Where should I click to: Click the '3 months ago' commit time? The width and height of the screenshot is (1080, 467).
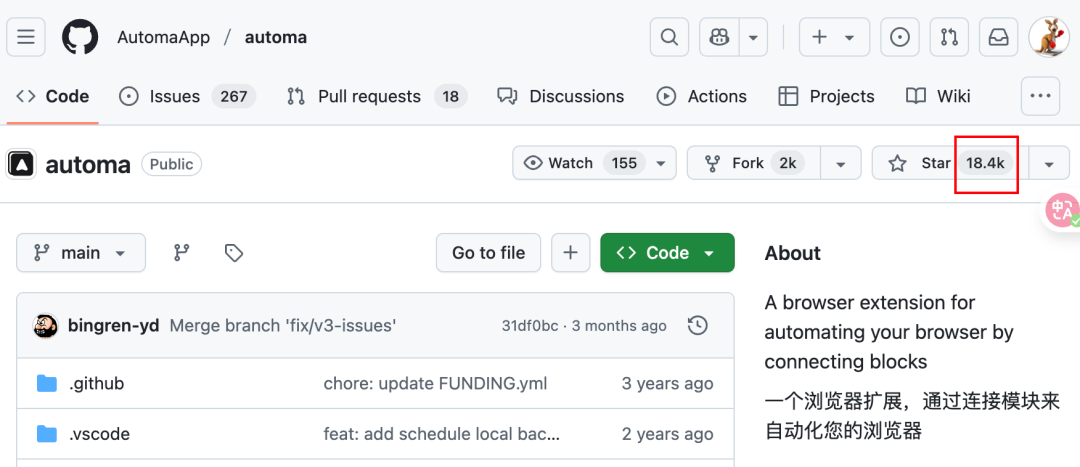tap(619, 325)
